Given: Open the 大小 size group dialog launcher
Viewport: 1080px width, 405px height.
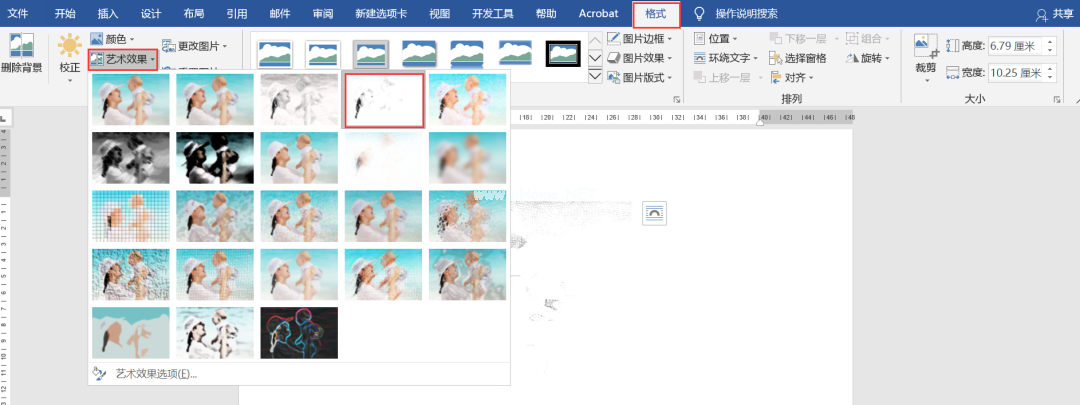Looking at the screenshot, I should (x=1057, y=100).
